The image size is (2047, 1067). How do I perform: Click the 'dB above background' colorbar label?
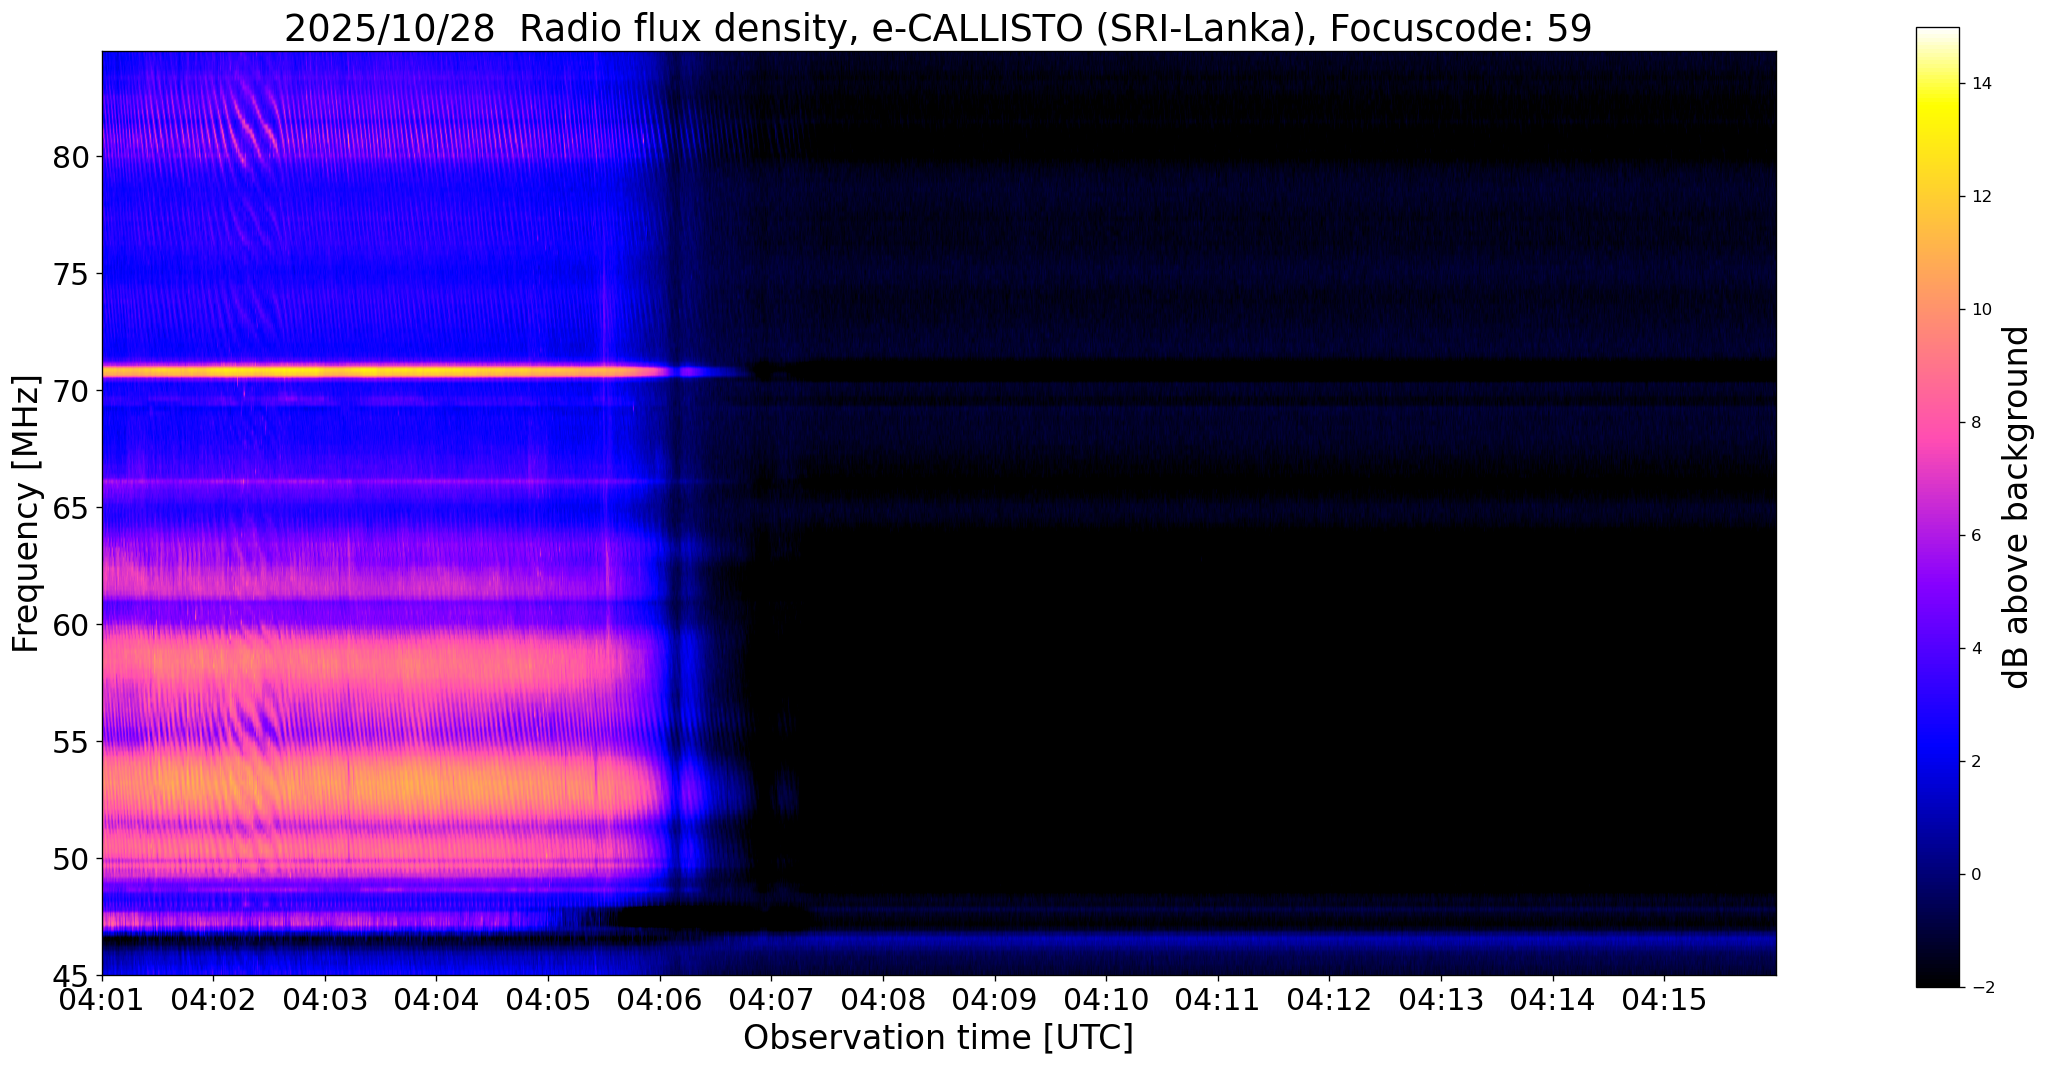(2016, 507)
